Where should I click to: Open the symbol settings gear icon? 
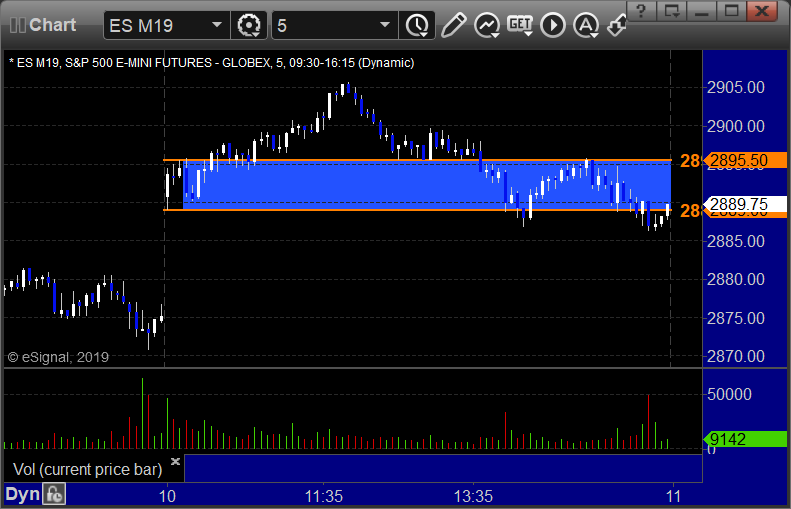(x=249, y=25)
